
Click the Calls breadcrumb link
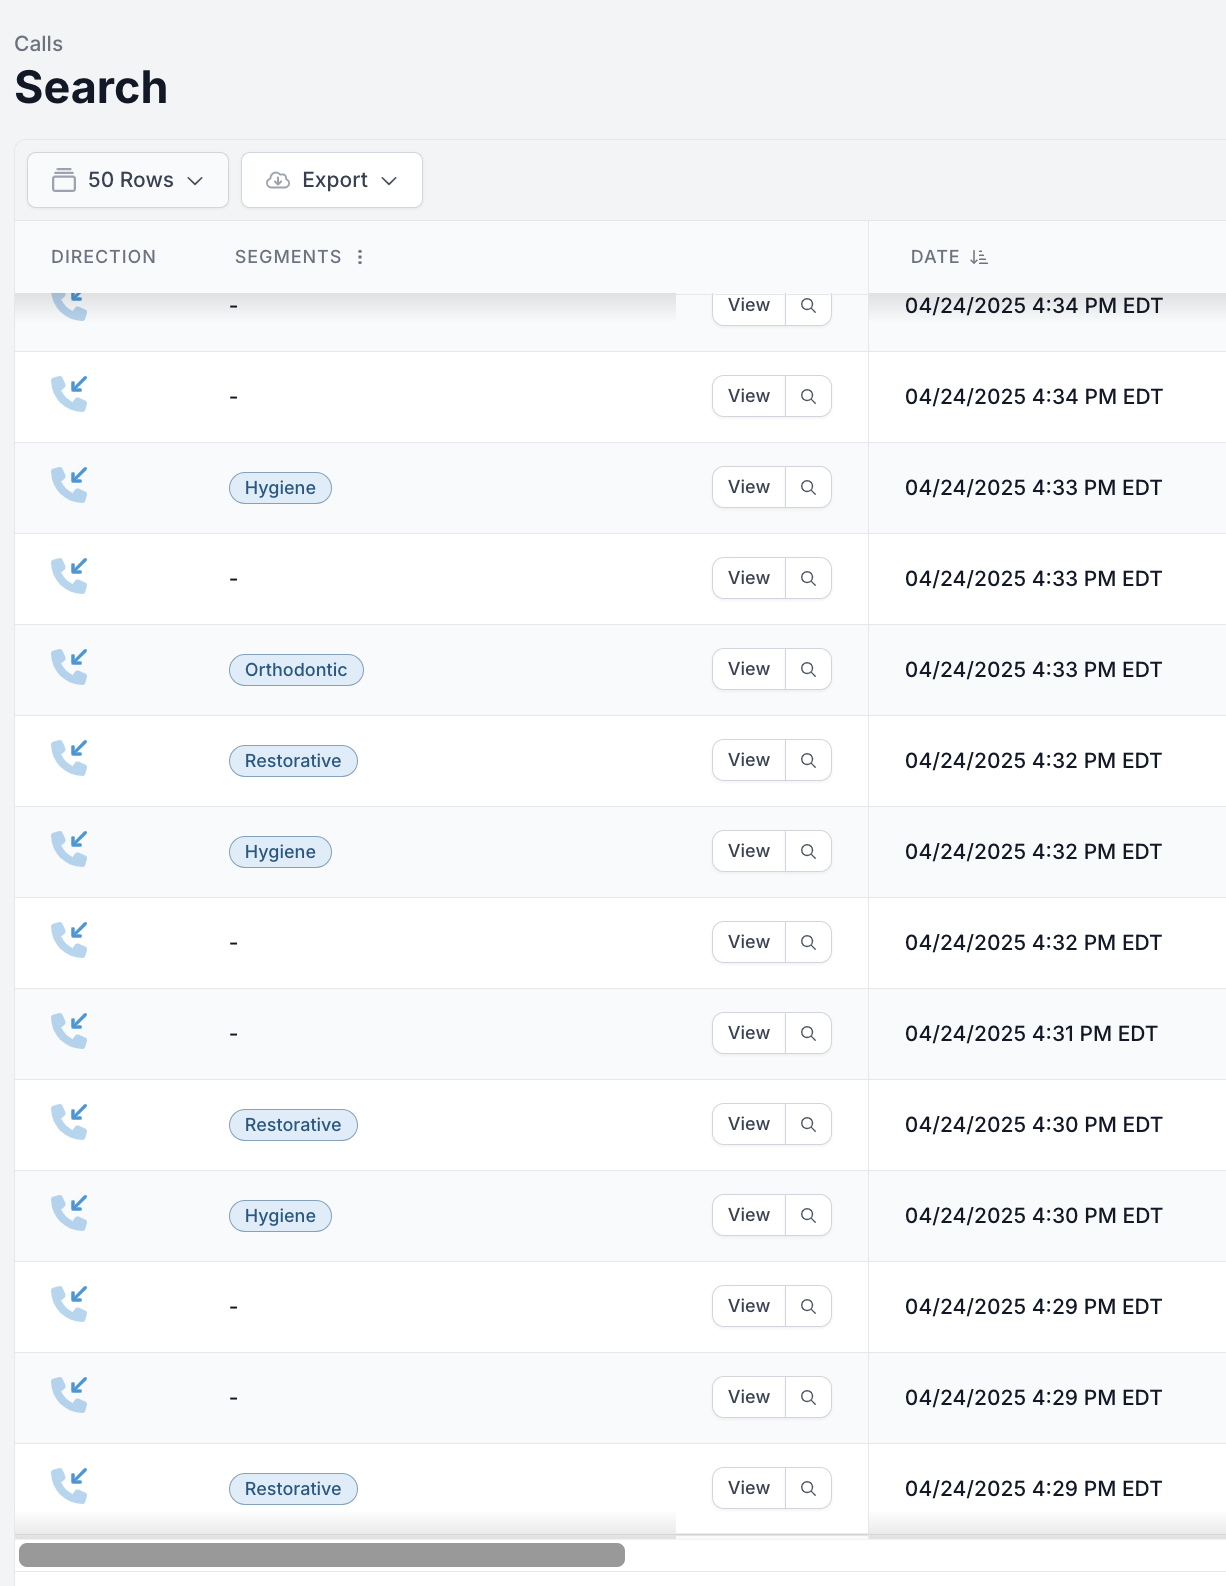pos(39,44)
